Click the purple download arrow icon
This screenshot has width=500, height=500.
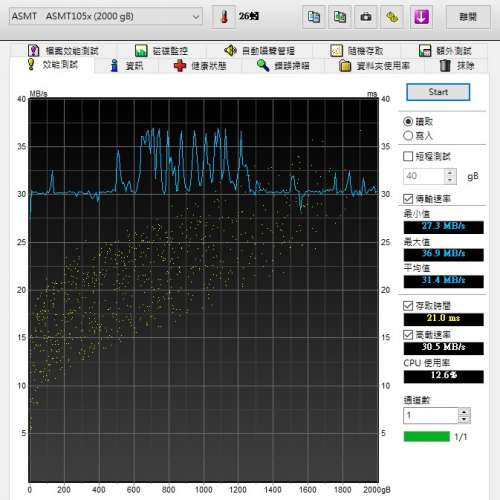click(x=421, y=17)
